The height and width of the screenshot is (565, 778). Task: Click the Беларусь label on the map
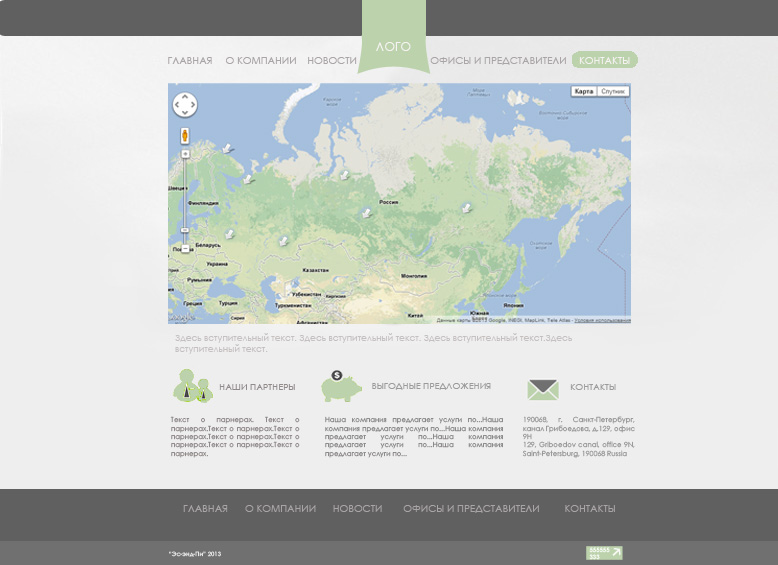pos(207,245)
